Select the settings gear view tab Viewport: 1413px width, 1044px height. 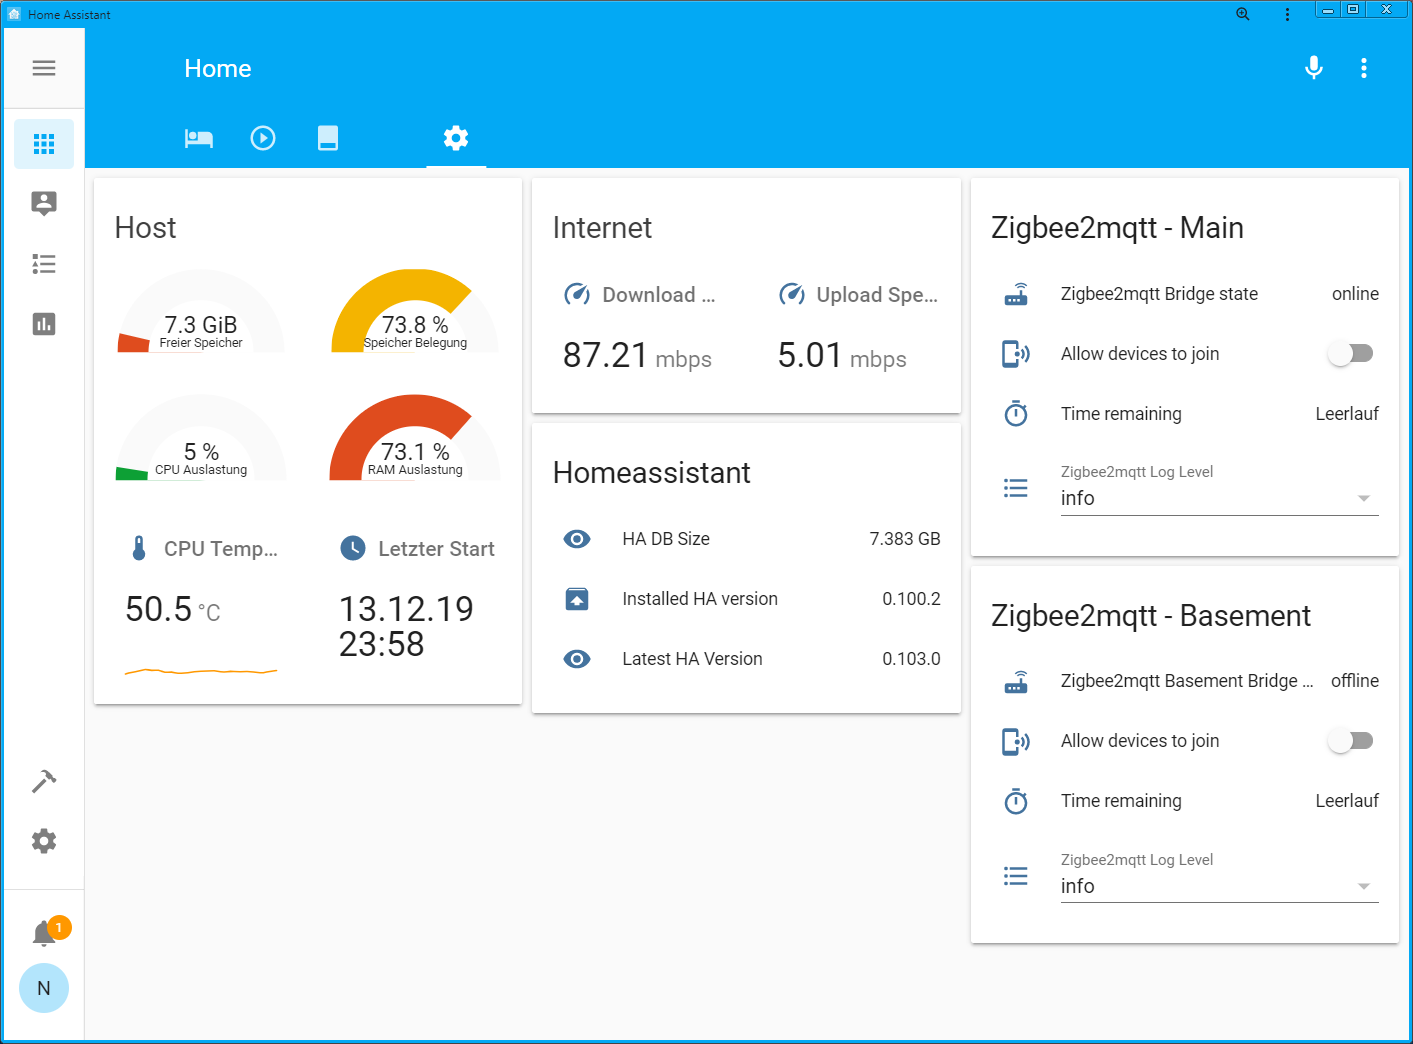tap(456, 138)
